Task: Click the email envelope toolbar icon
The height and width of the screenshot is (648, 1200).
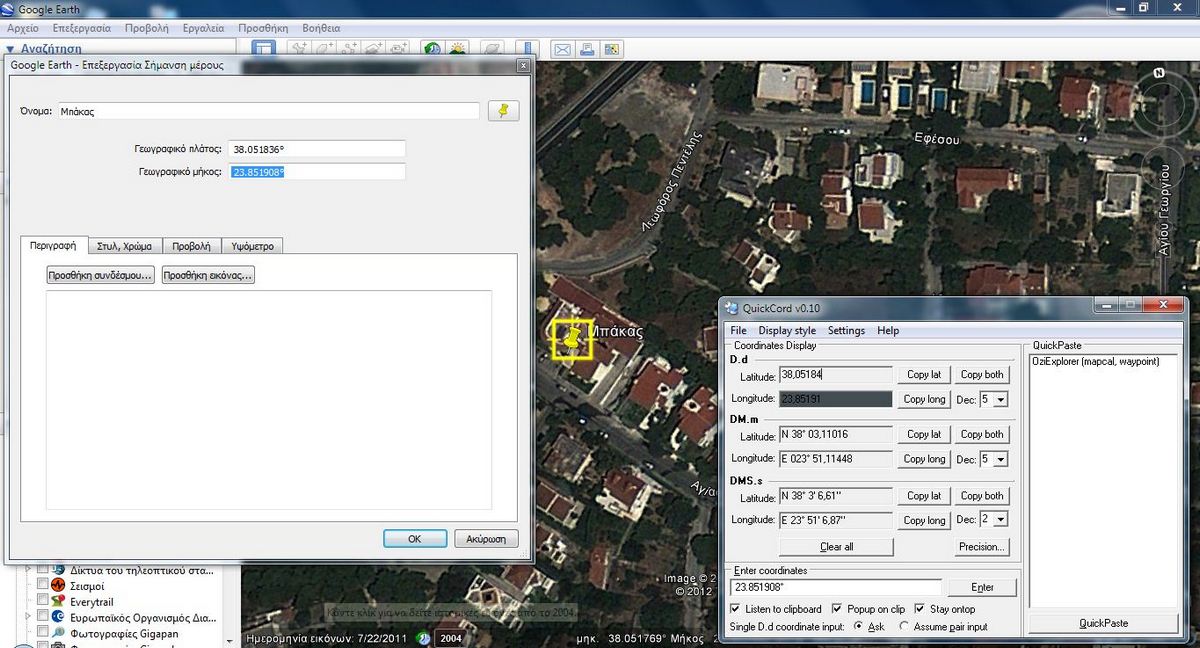Action: click(x=562, y=48)
